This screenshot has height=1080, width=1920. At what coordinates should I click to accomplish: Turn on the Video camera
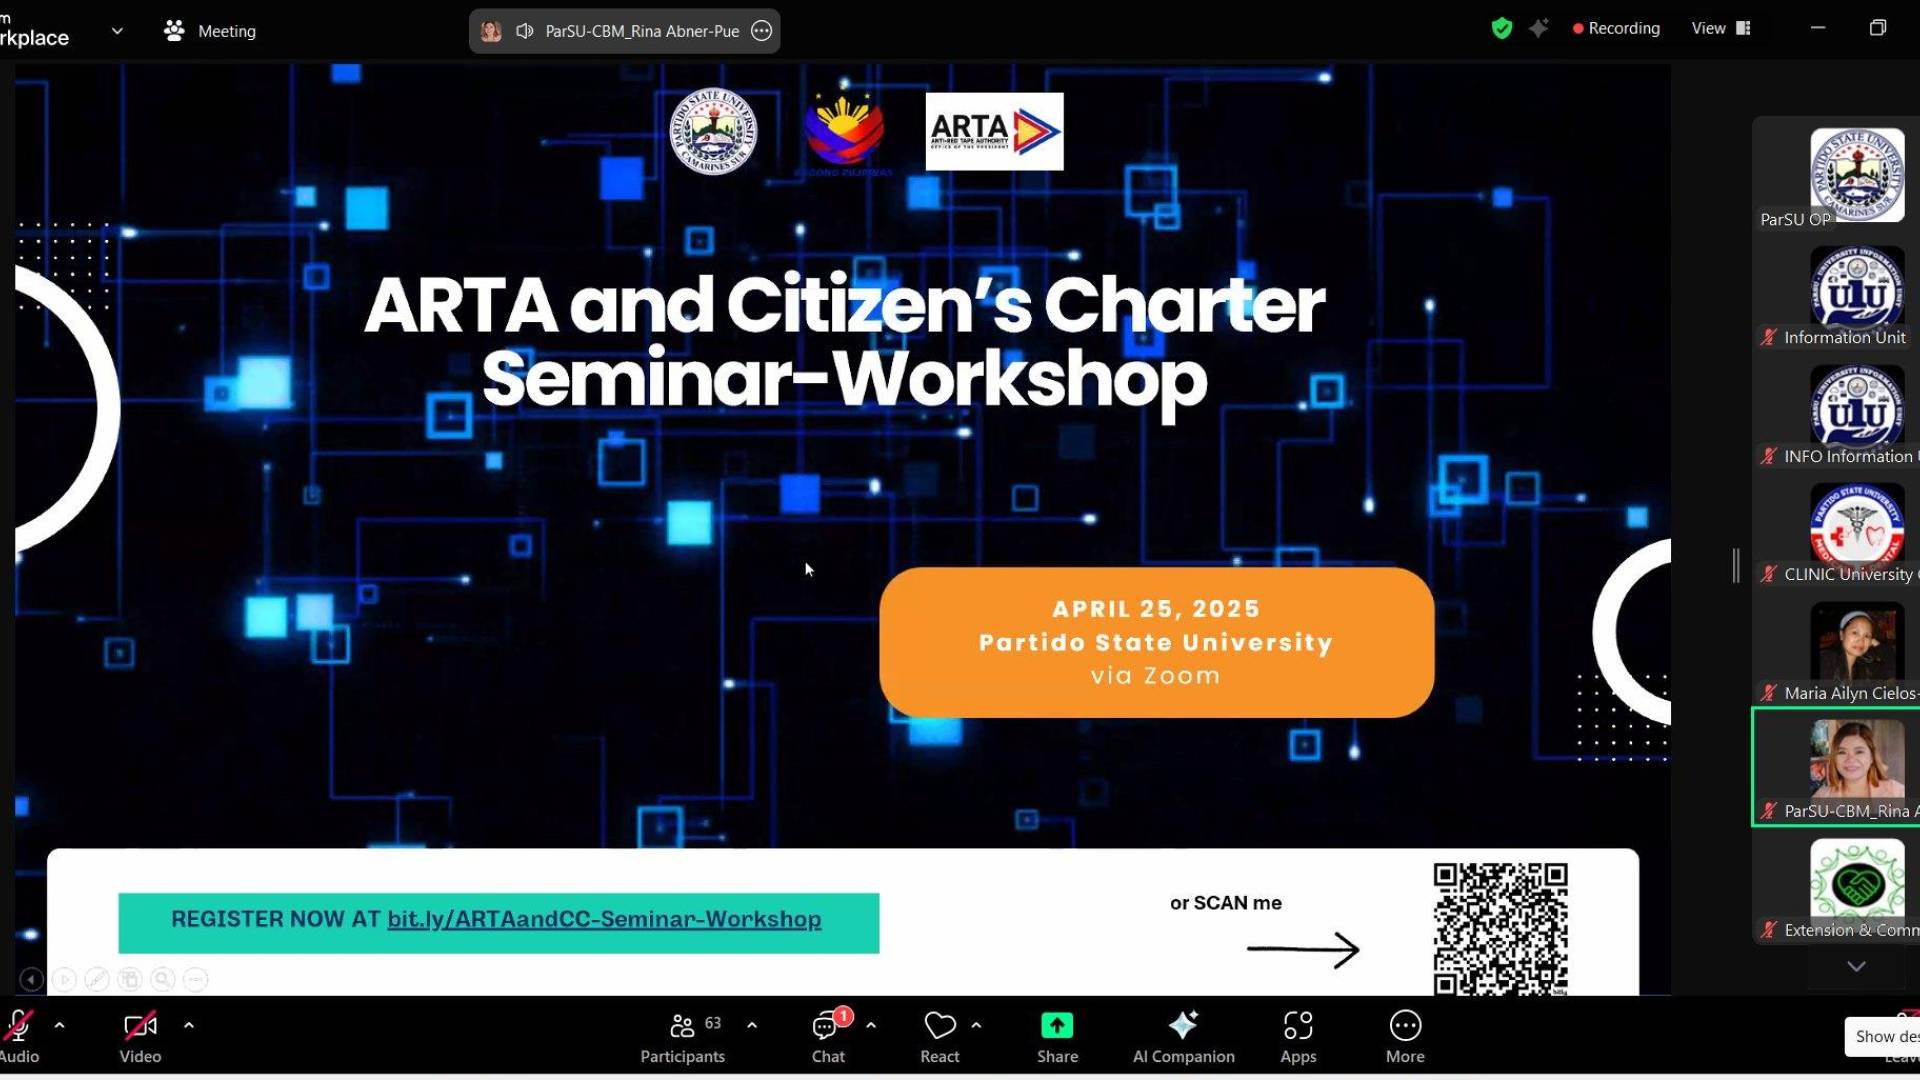pos(140,1037)
